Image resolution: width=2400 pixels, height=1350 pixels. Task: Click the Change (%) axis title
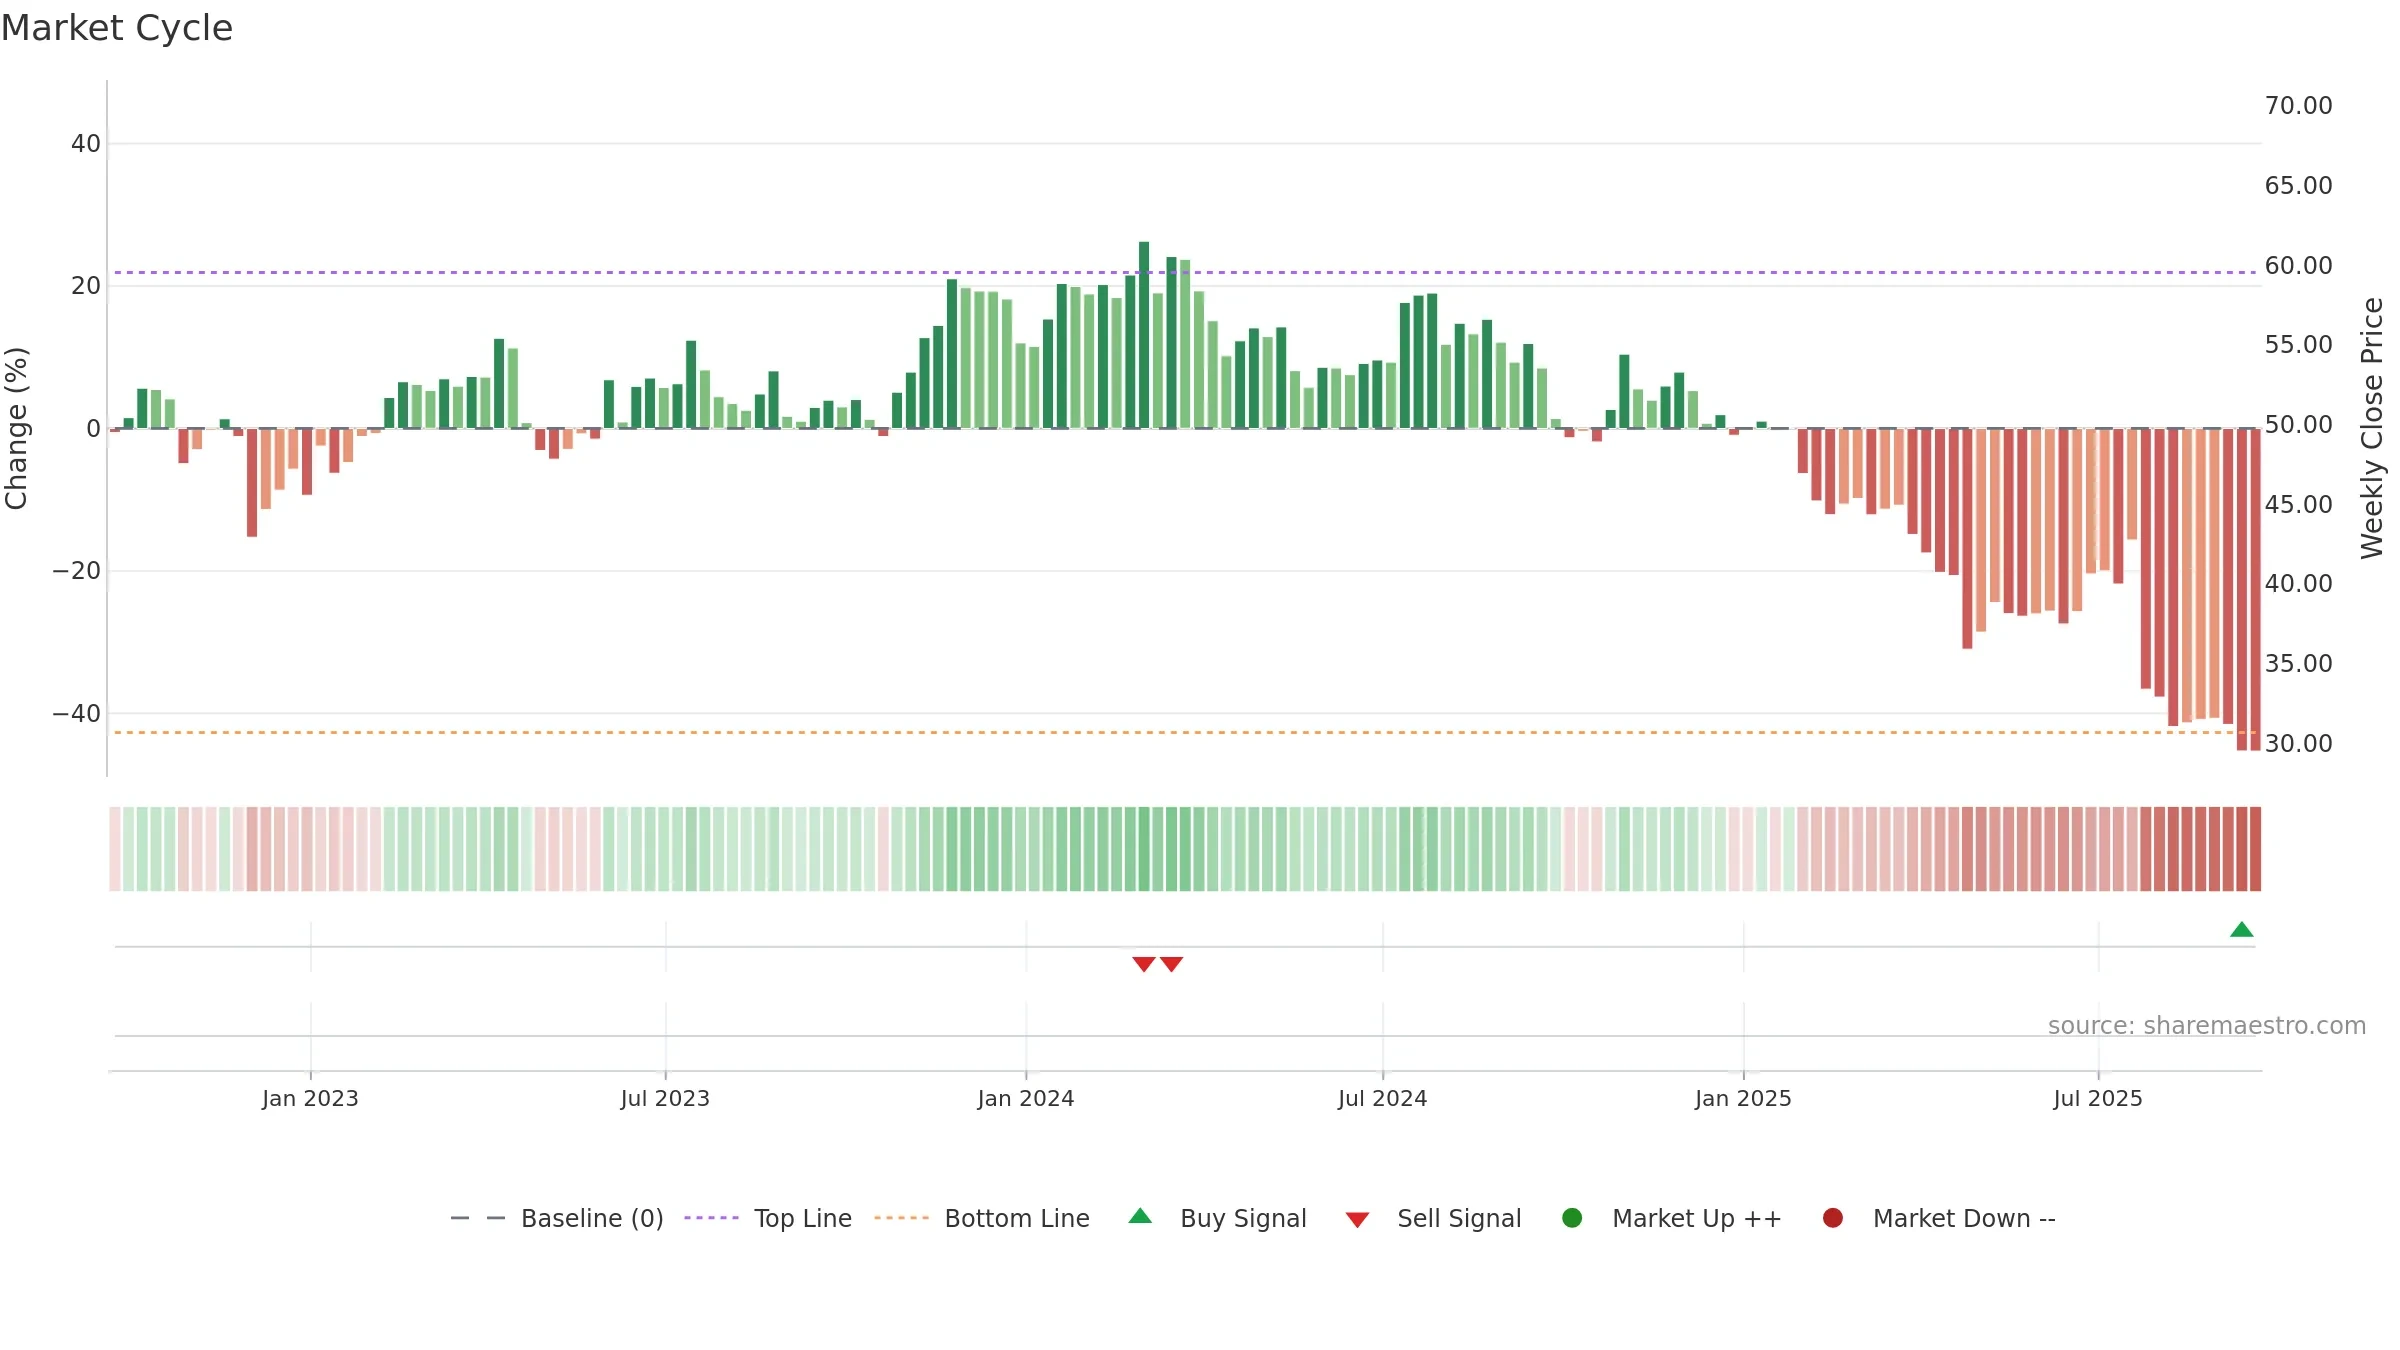click(16, 428)
